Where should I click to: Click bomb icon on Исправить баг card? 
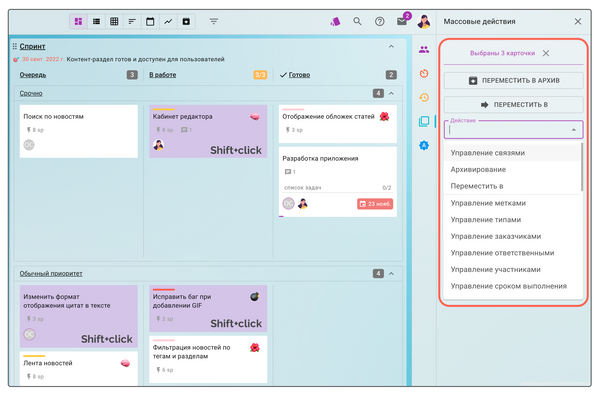[x=255, y=296]
